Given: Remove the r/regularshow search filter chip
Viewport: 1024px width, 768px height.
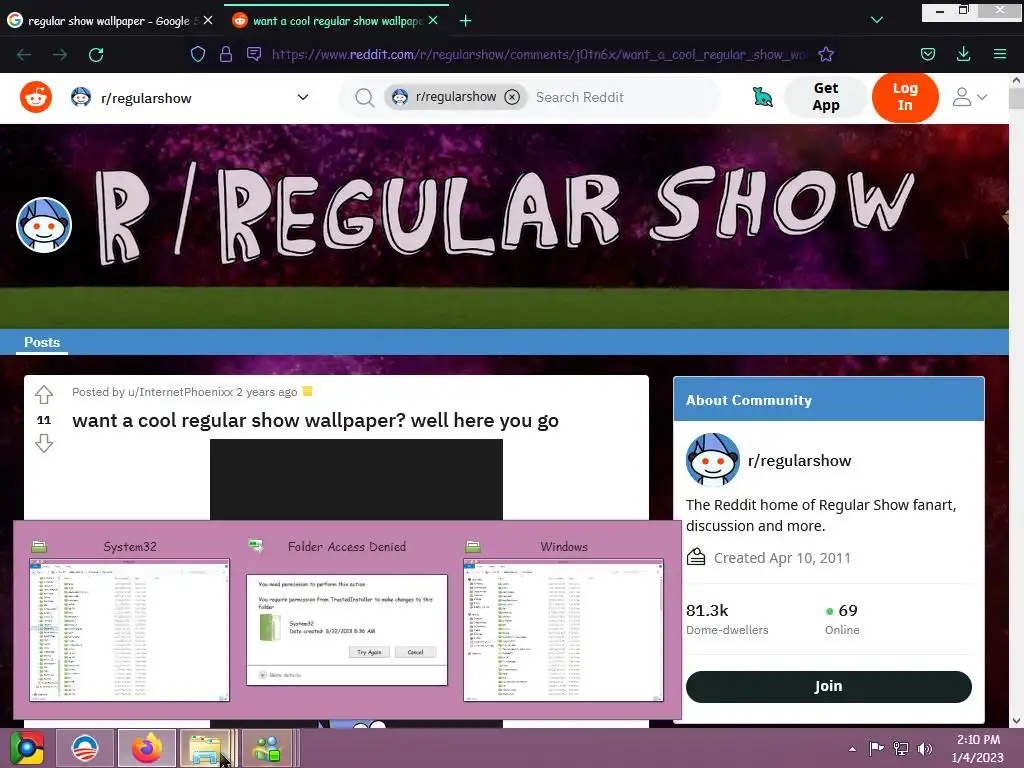Looking at the screenshot, I should tap(513, 97).
